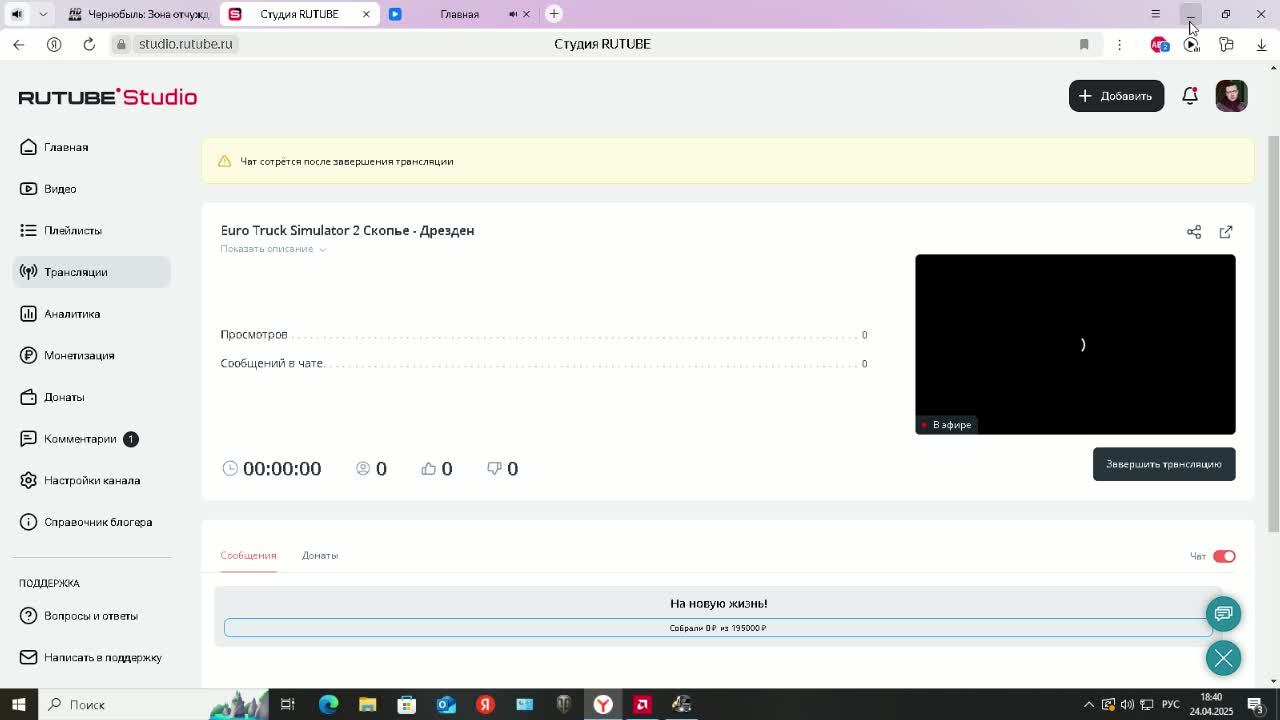Close the round support widget button
Image resolution: width=1280 pixels, height=720 pixels.
pyautogui.click(x=1223, y=658)
